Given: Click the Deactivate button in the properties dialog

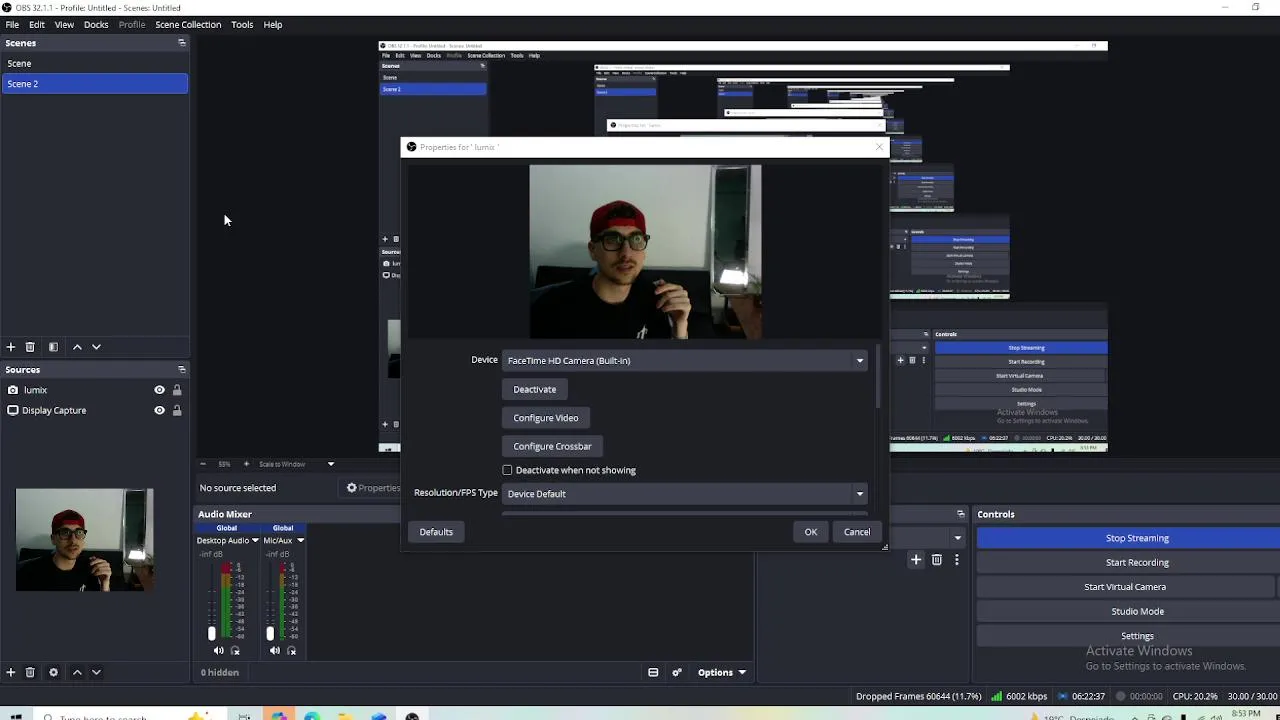Looking at the screenshot, I should [x=535, y=390].
